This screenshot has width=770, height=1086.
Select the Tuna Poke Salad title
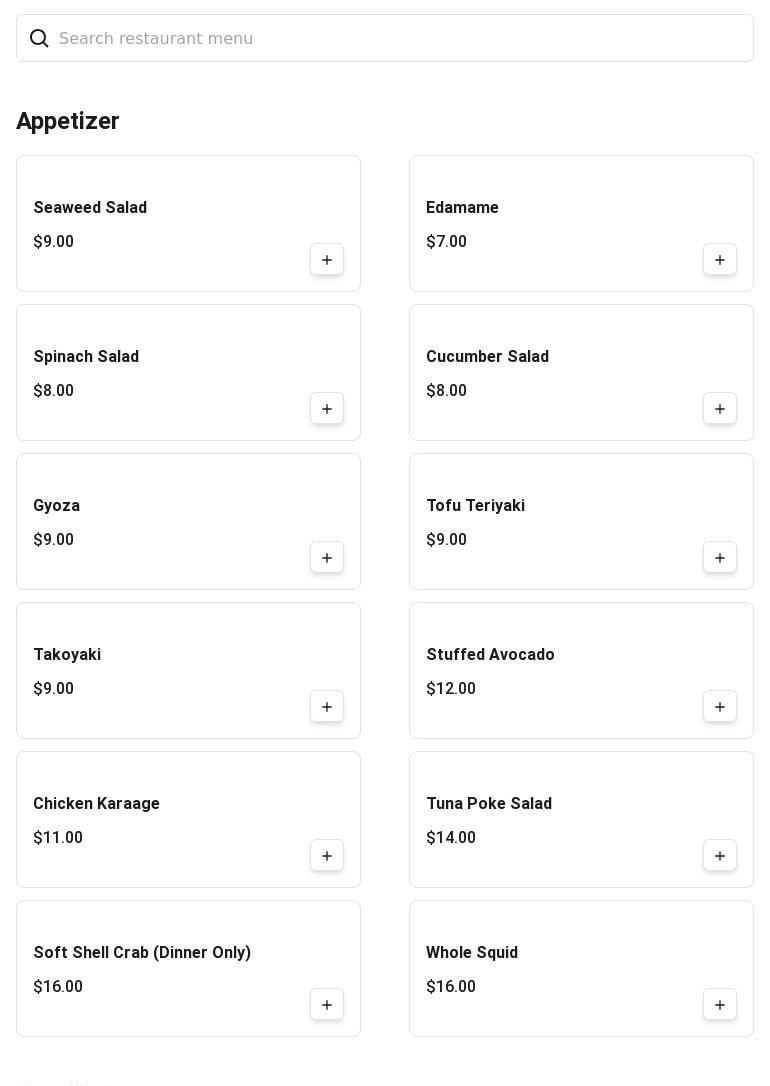[x=488, y=804]
